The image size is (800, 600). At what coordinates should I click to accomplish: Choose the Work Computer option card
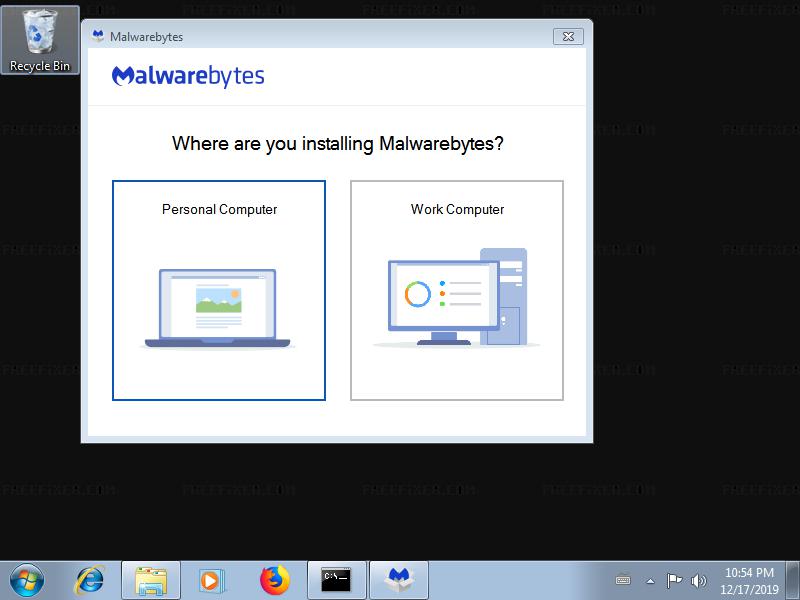coord(457,290)
